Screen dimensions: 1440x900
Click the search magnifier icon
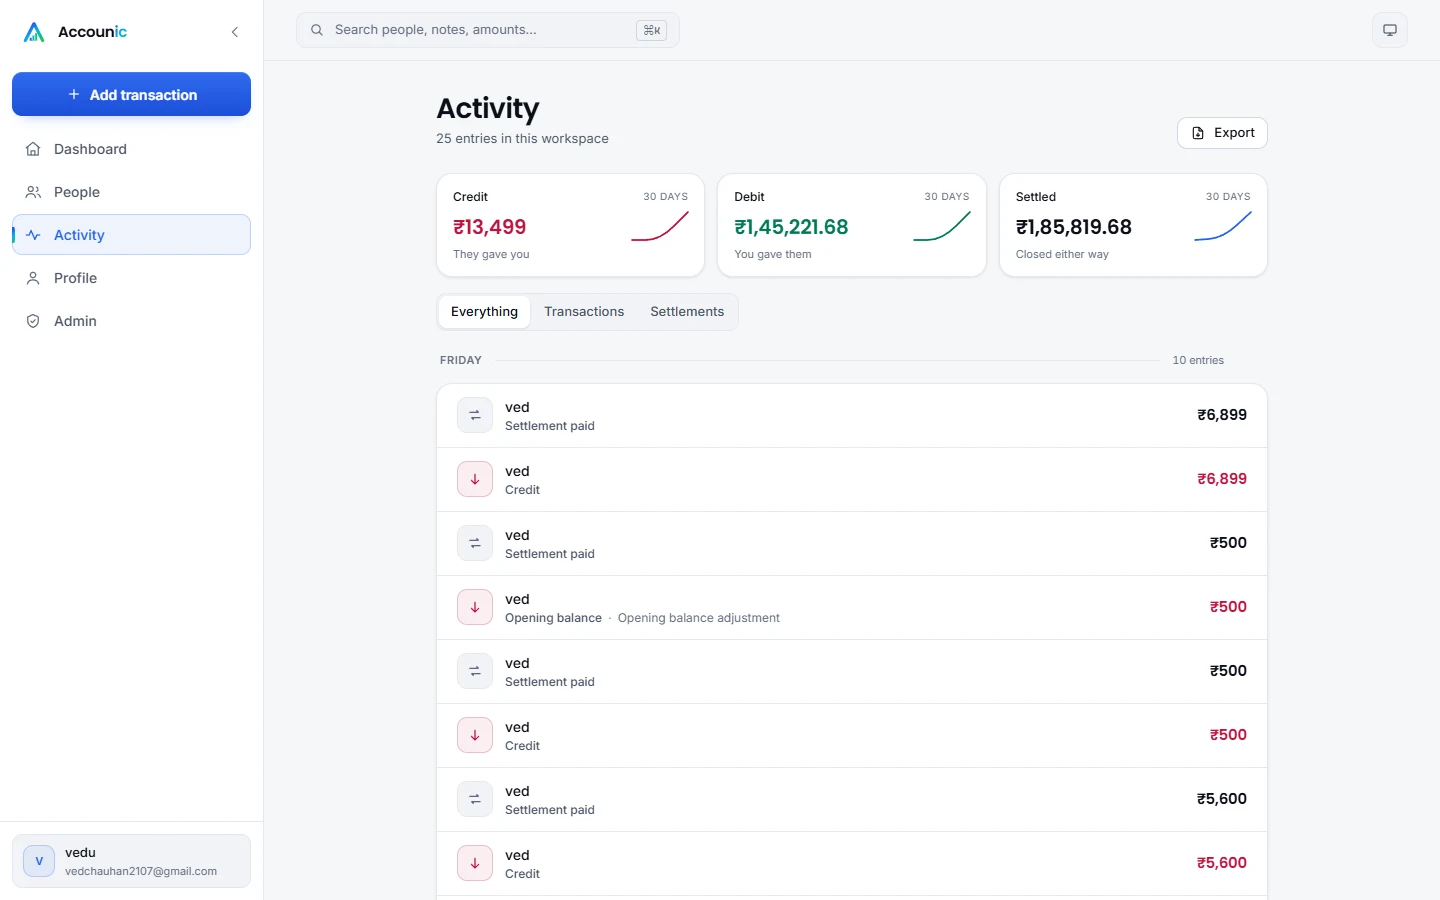pyautogui.click(x=316, y=30)
